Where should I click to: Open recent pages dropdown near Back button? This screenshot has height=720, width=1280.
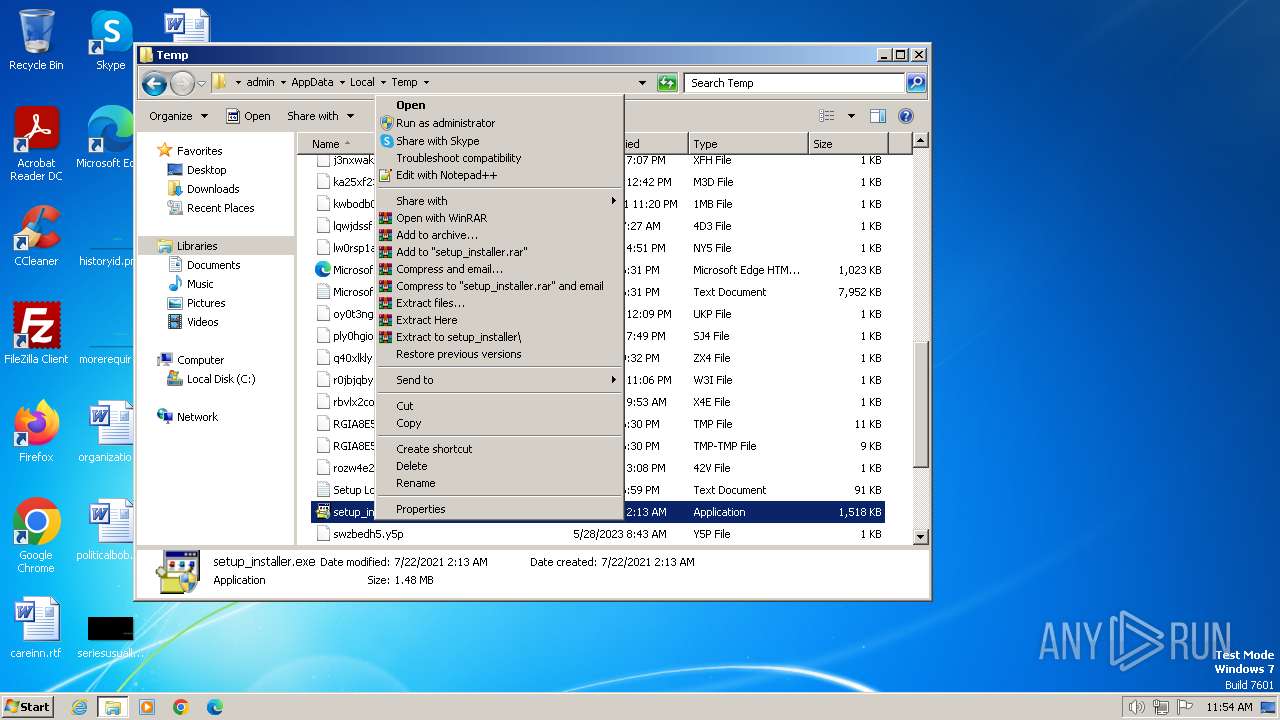coord(202,83)
